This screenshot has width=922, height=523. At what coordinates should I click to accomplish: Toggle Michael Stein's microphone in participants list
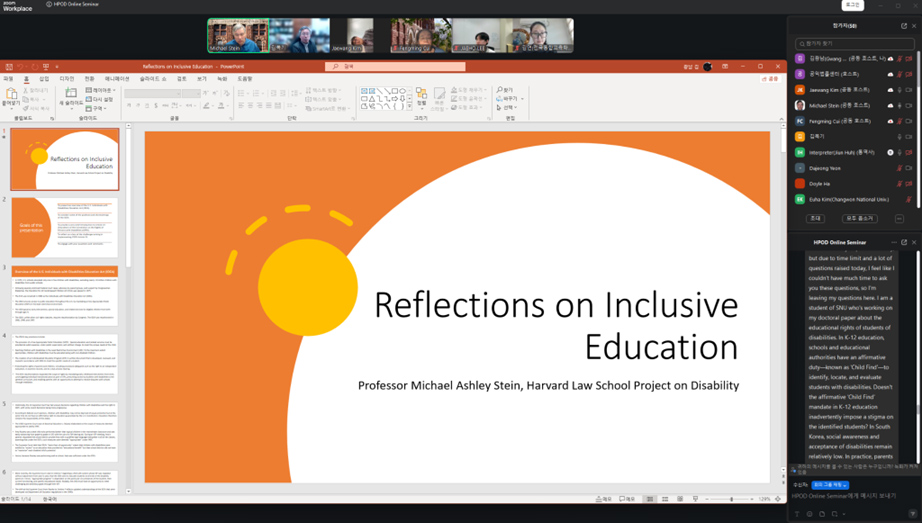click(899, 105)
